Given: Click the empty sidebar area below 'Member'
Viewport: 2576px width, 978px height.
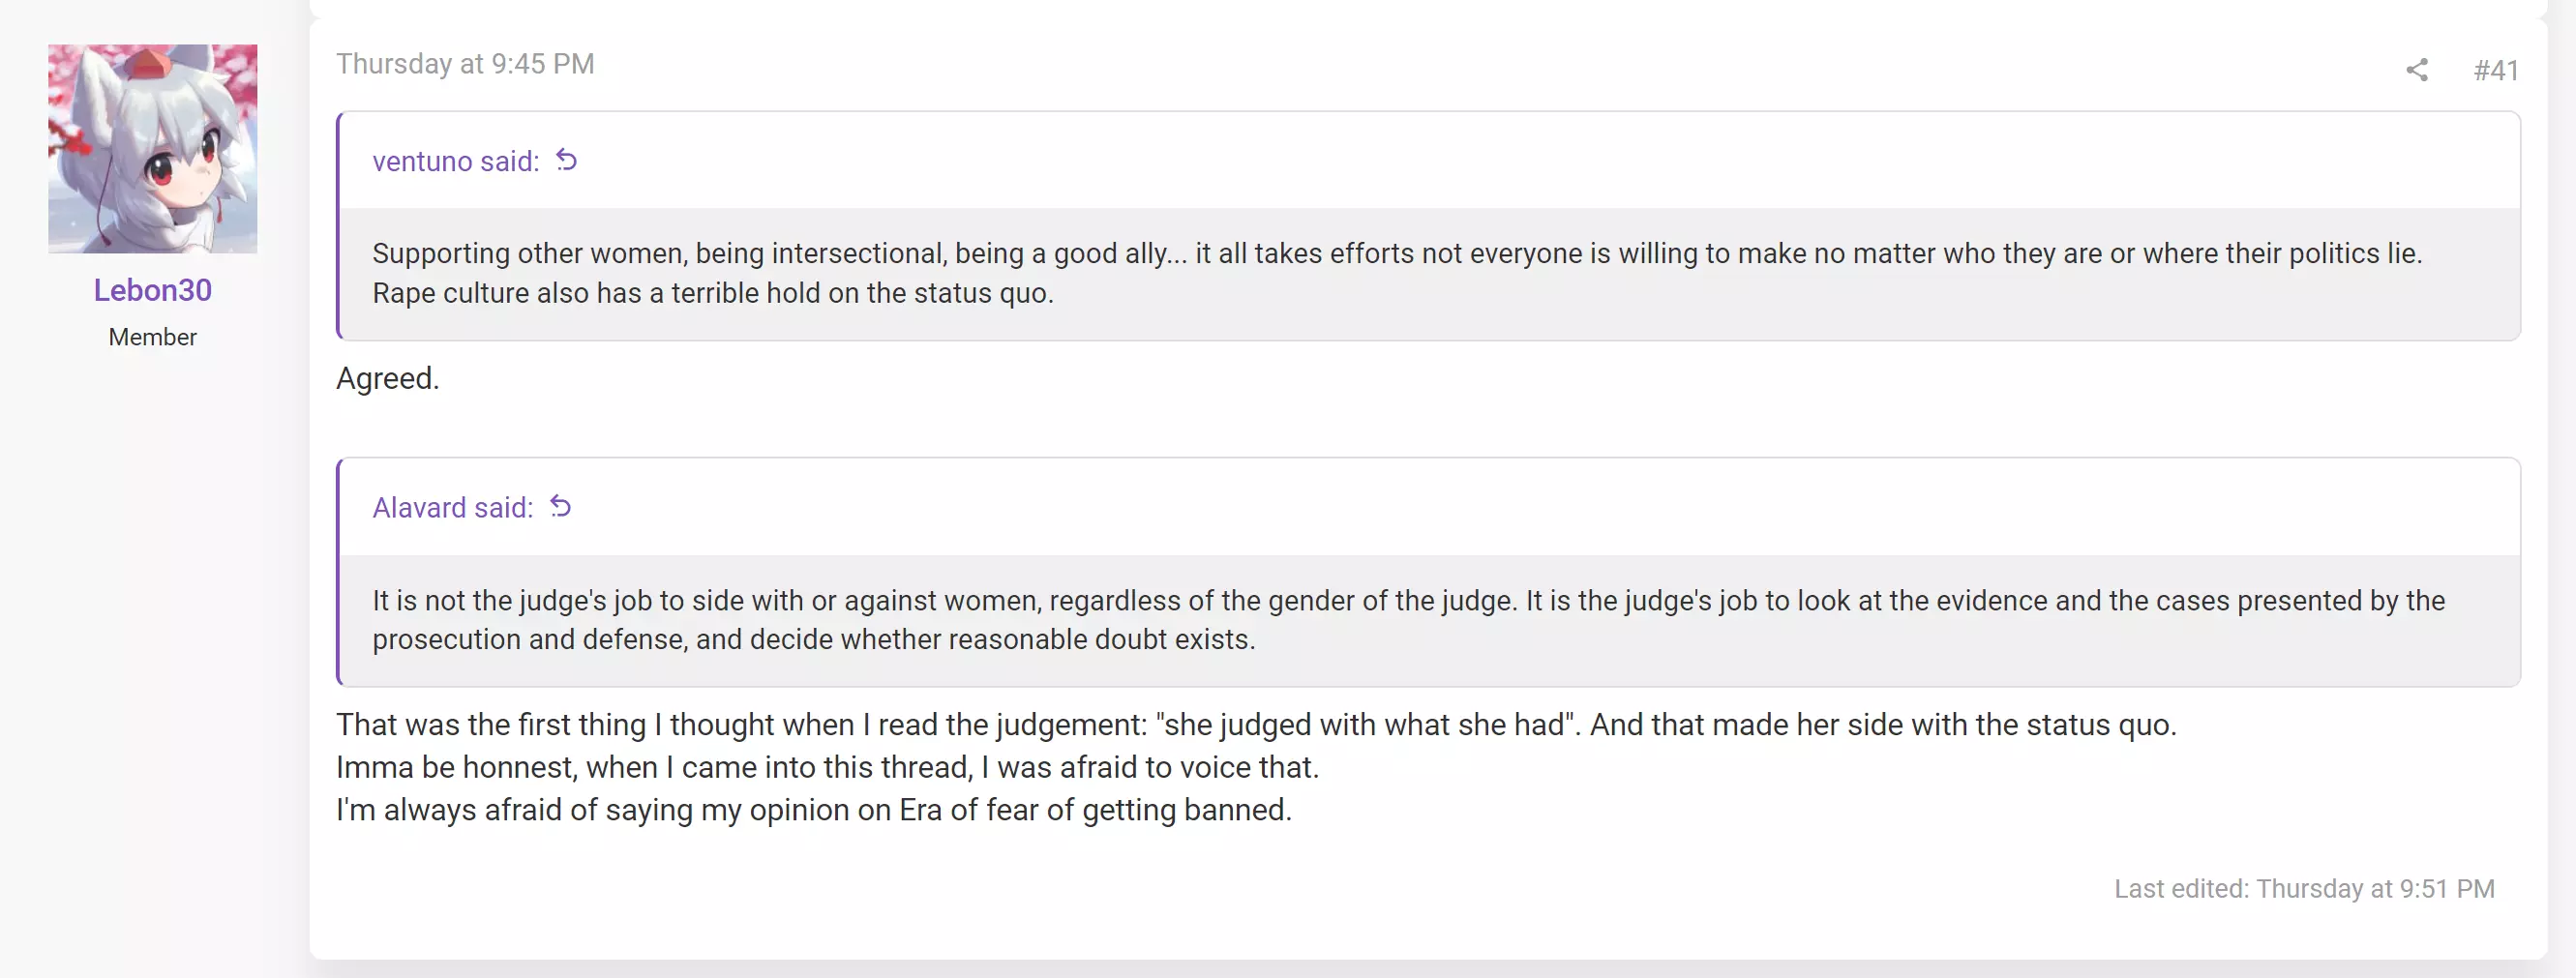Looking at the screenshot, I should pyautogui.click(x=152, y=660).
